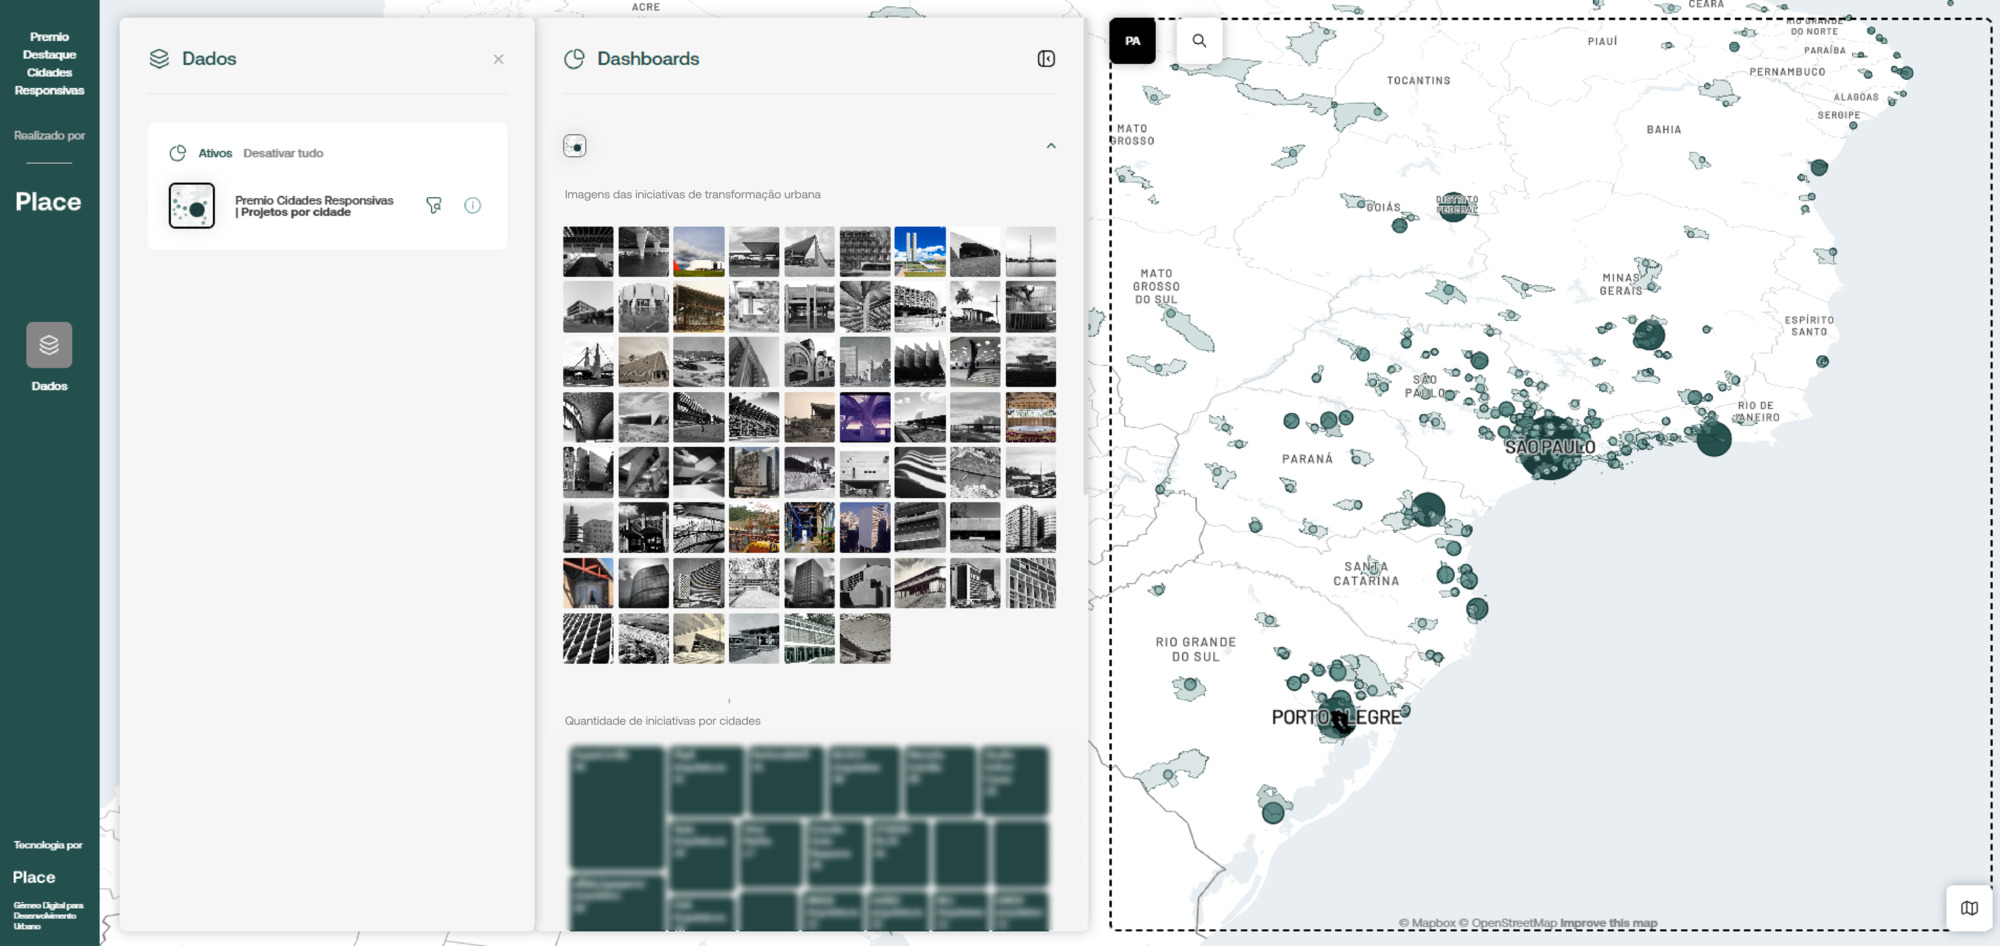Open the blue-sky Congress towers thumbnail

click(920, 251)
